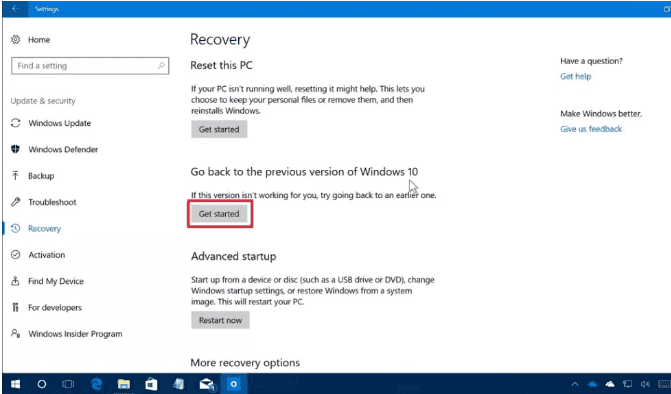Click the Advanced startup heading

pos(234,256)
